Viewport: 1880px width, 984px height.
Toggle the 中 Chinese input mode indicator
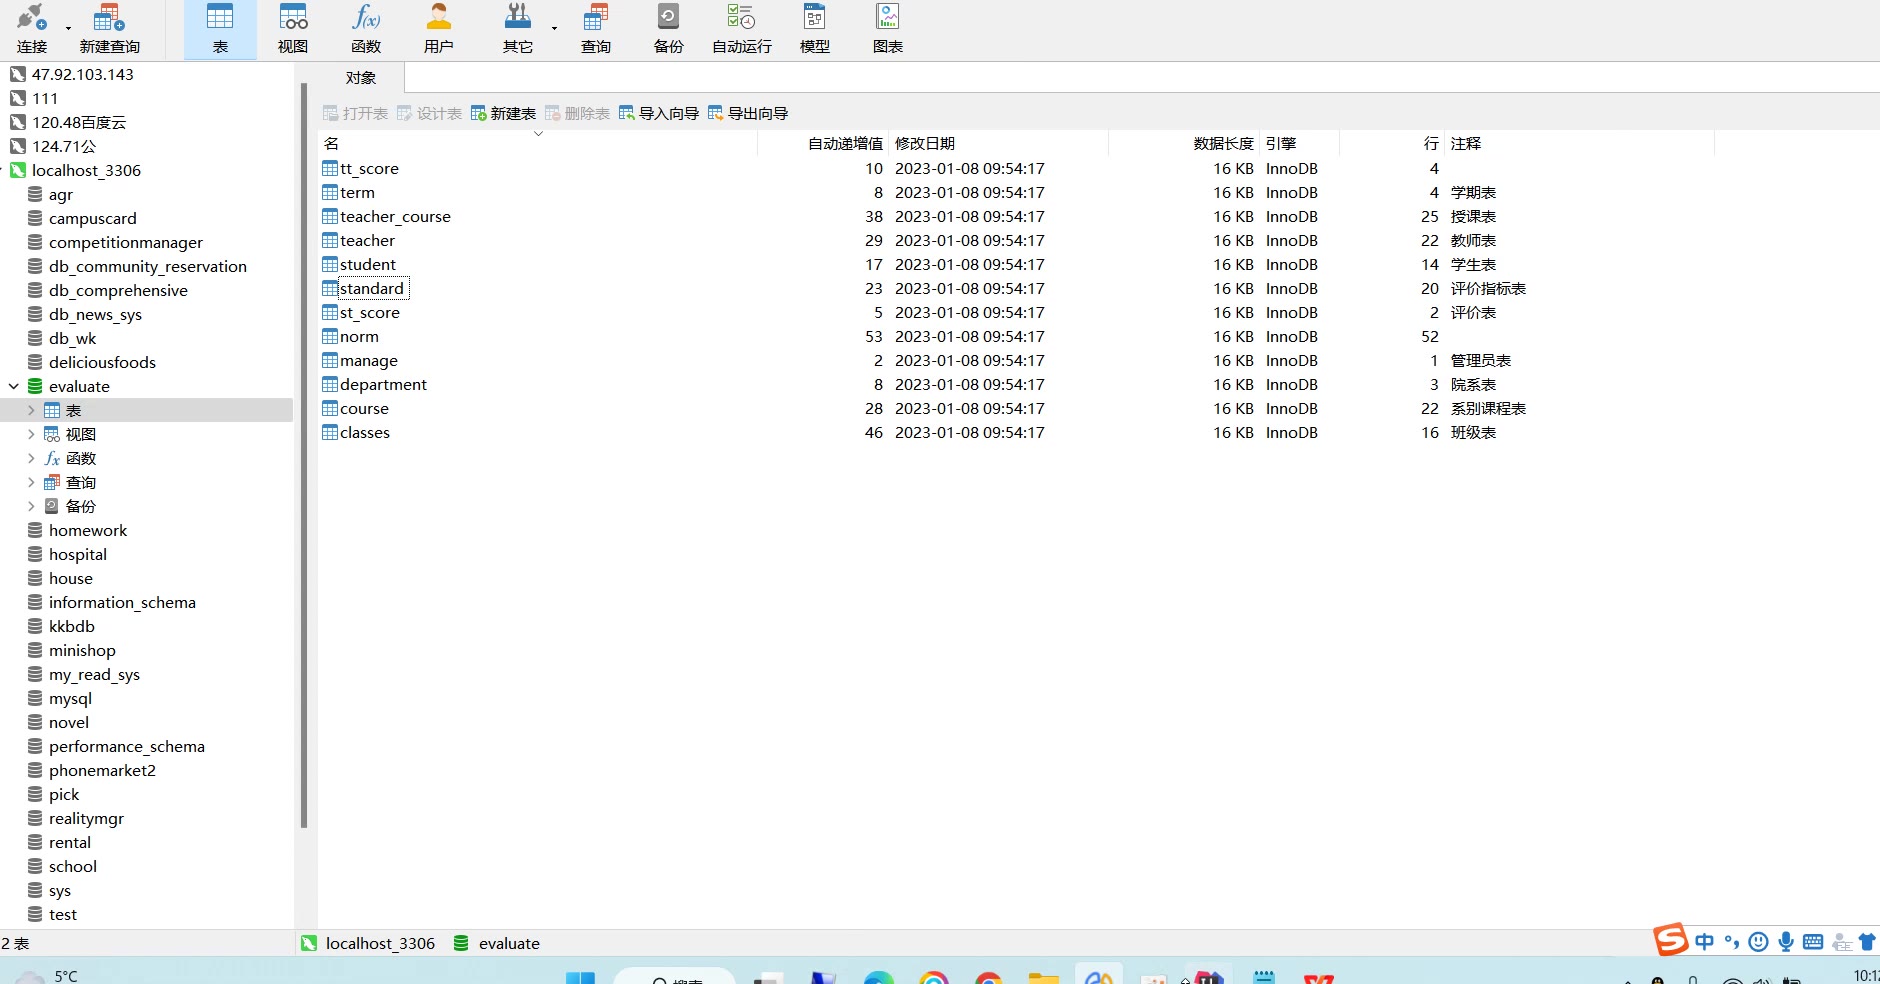coord(1704,941)
